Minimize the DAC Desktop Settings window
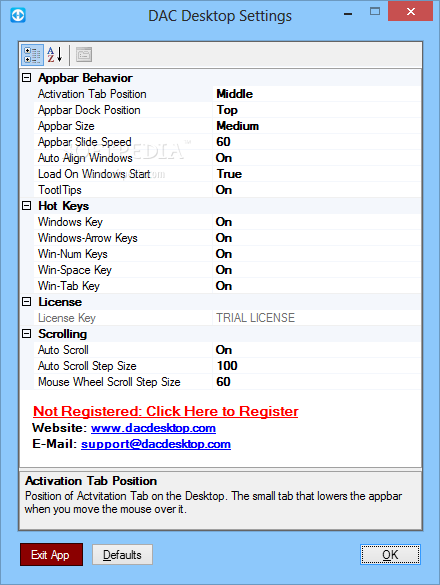This screenshot has width=440, height=585. 348,14
